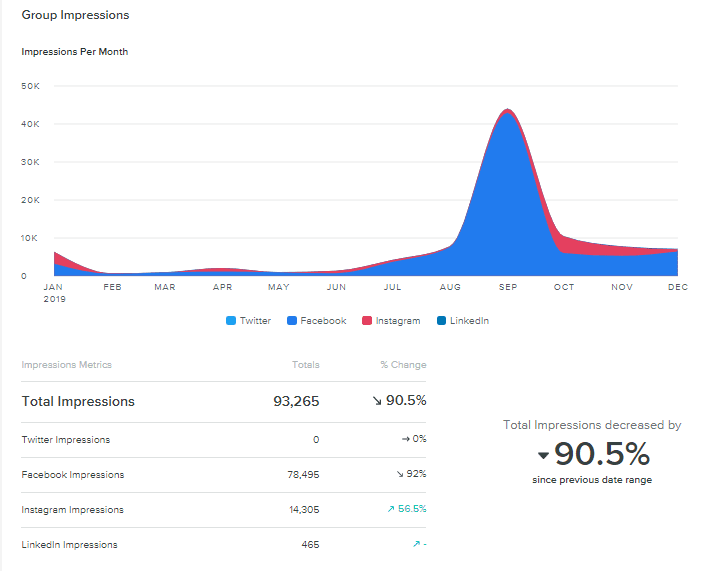
Task: Click the September peak of the chart
Action: (x=508, y=111)
